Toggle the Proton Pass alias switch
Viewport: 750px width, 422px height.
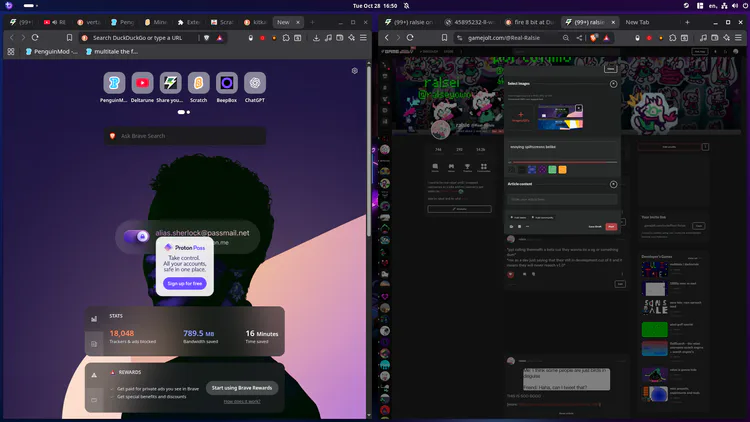click(136, 236)
